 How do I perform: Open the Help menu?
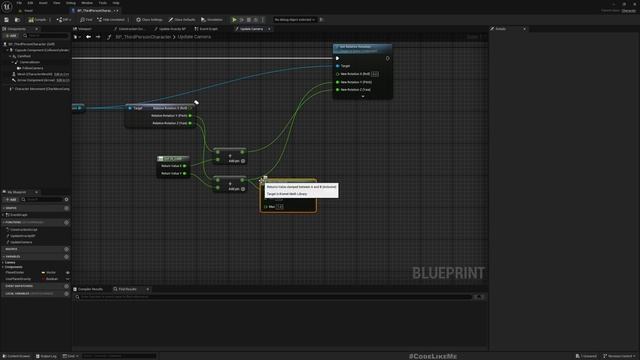tap(116, 3)
